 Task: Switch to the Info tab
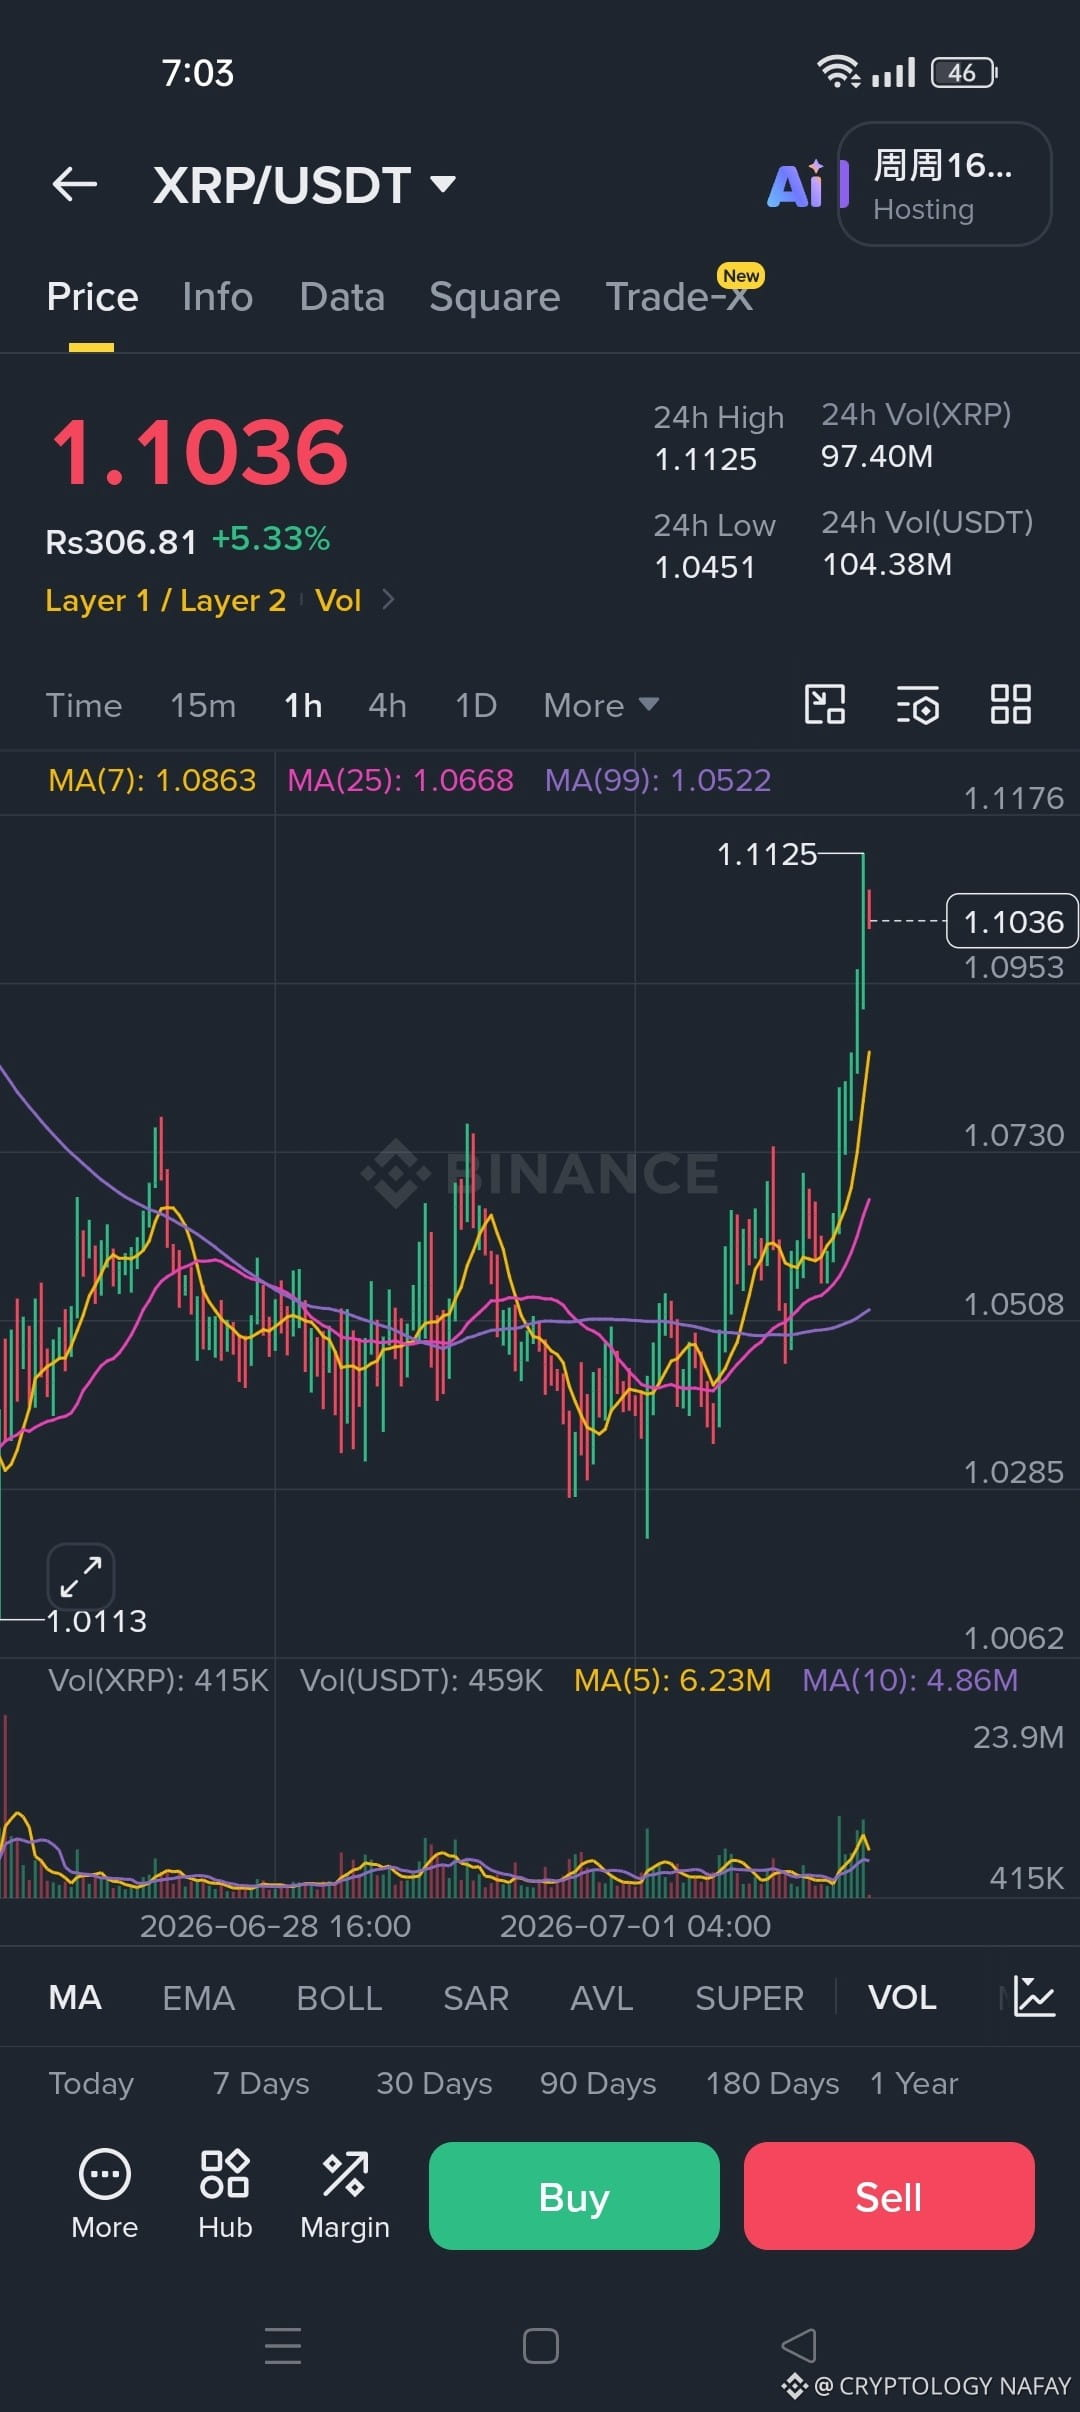[217, 297]
